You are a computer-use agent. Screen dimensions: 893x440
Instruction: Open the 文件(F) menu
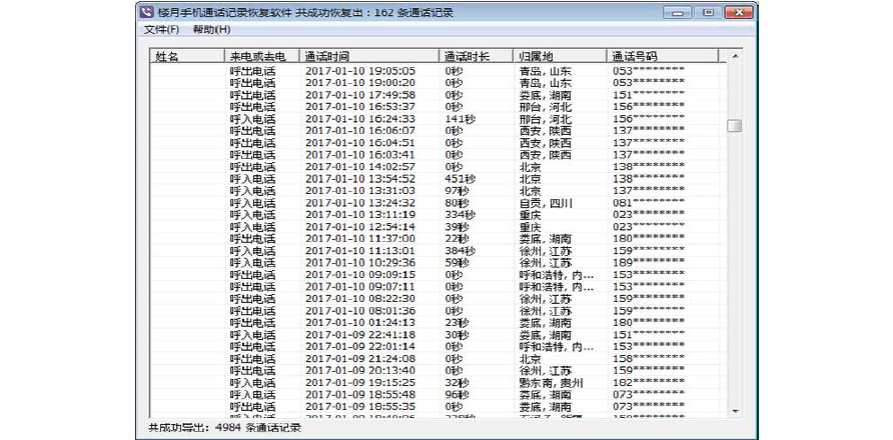pos(162,30)
